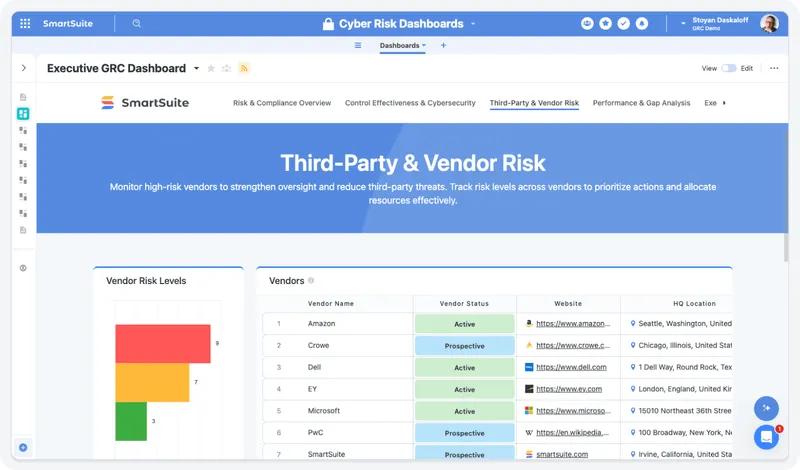The image size is (800, 470).
Task: Select the EY vendor name cell
Action: (312, 389)
